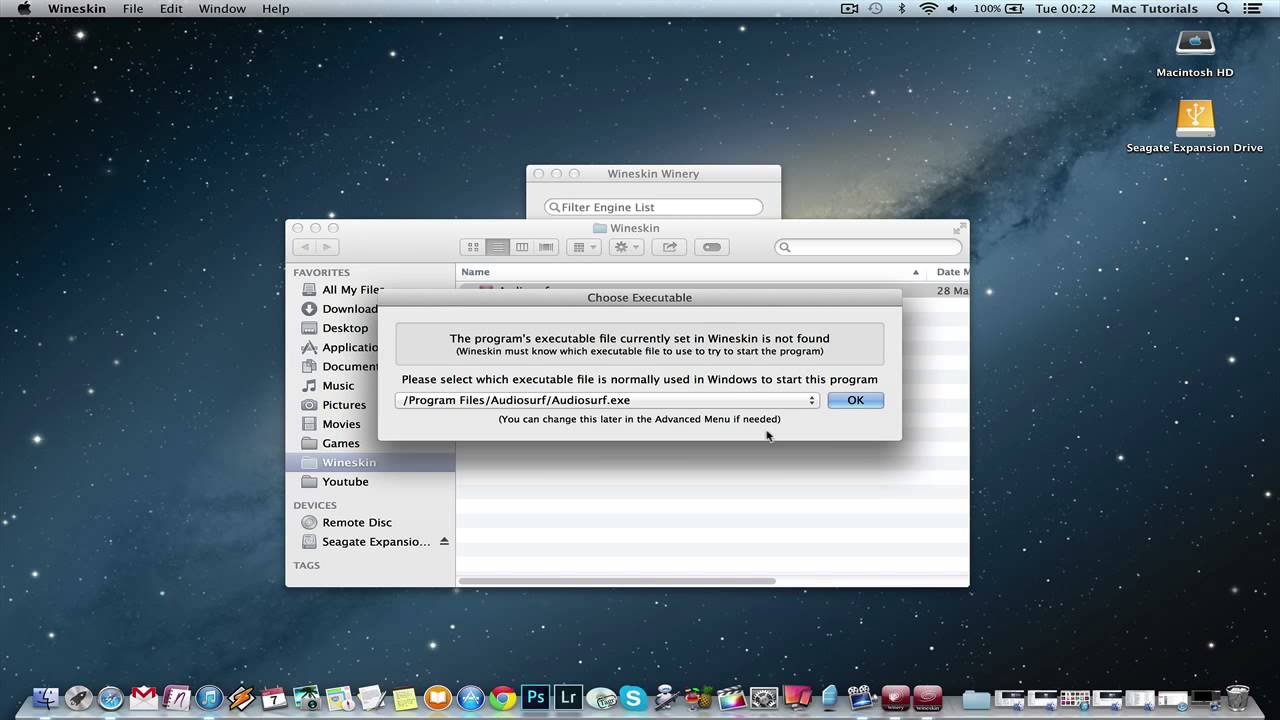Open Notification Center in menu bar
Screen dimensions: 1280x720
pyautogui.click(x=1253, y=9)
